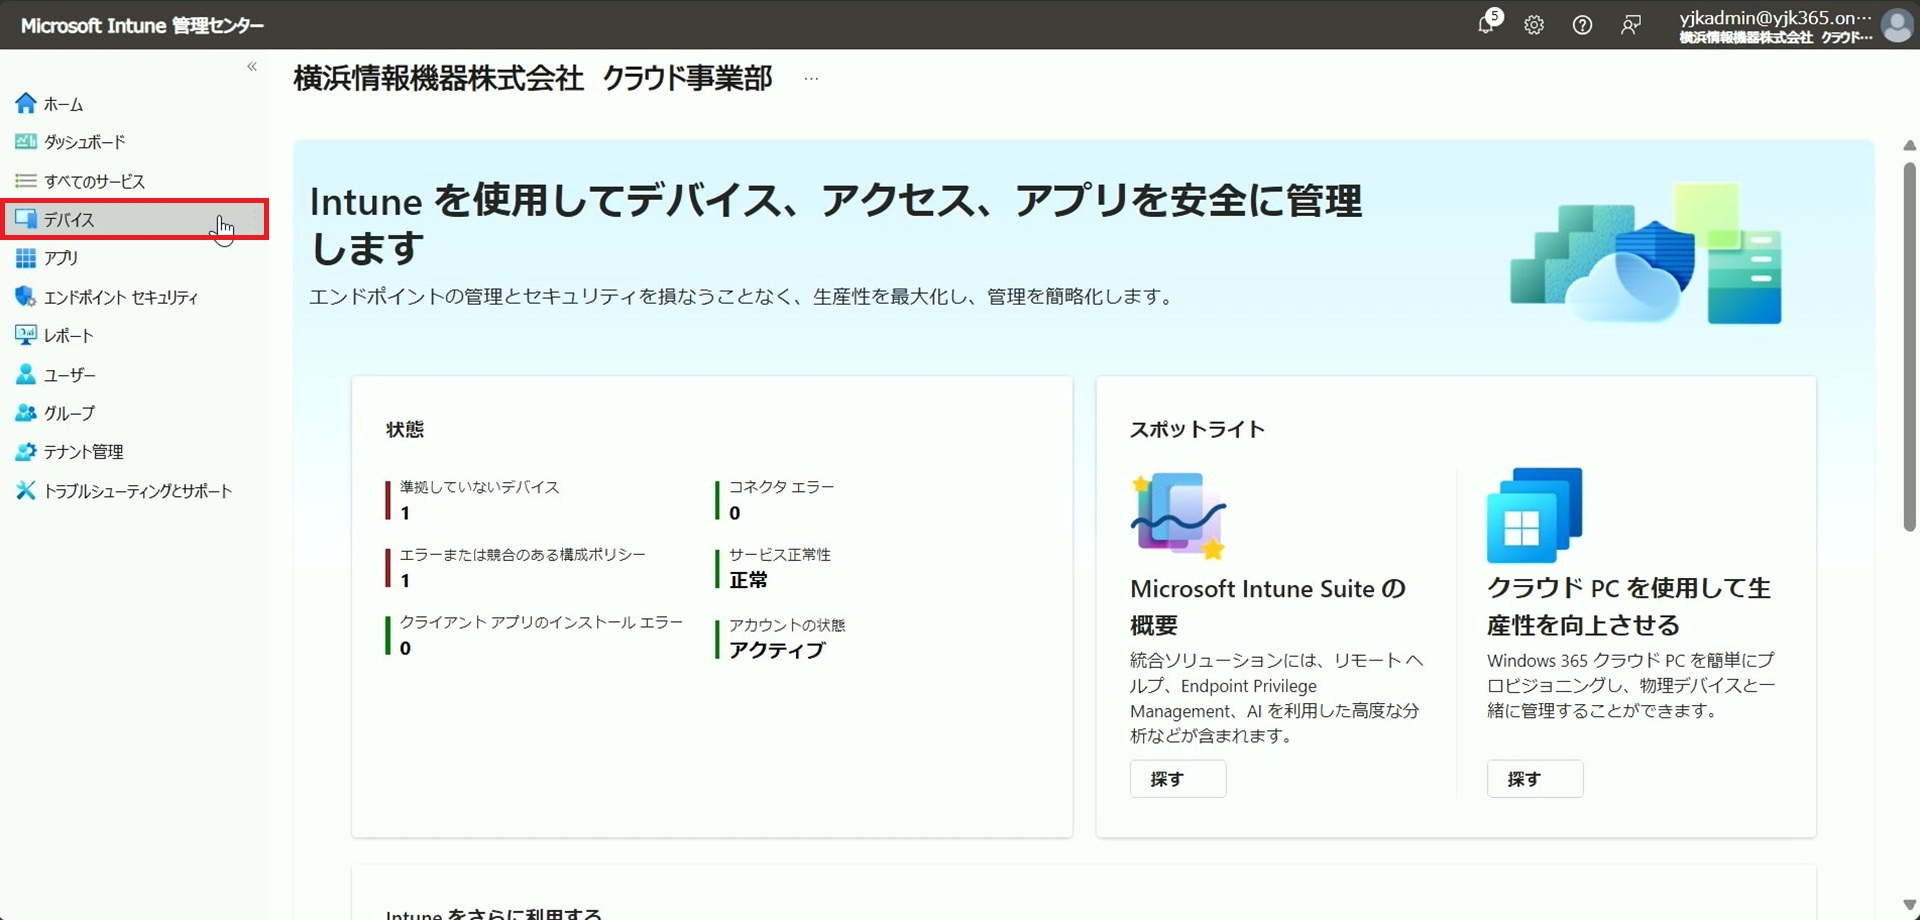
Task: Collapse the sidebar with double-chevron
Action: pos(252,67)
